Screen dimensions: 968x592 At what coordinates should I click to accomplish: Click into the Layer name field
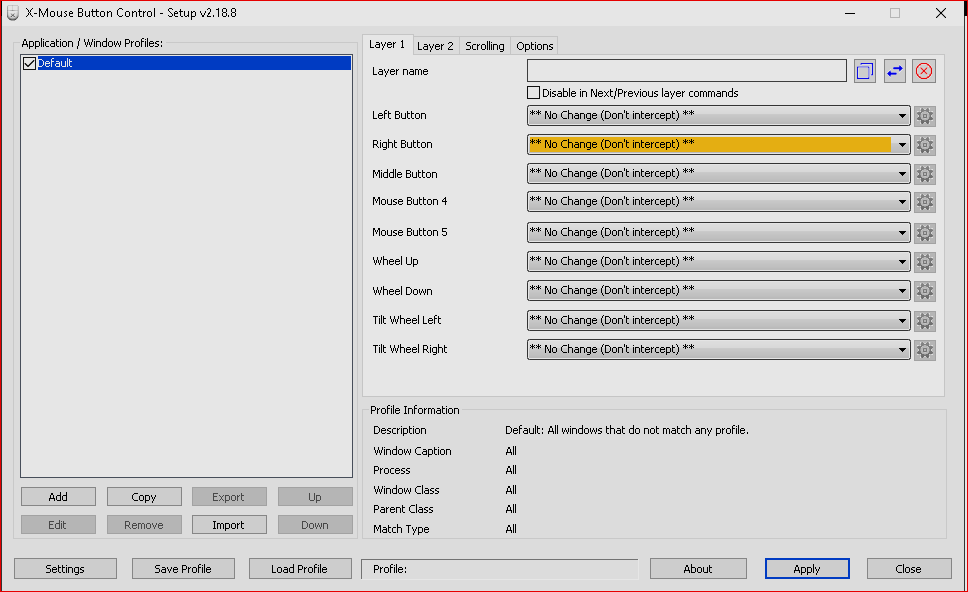point(686,71)
